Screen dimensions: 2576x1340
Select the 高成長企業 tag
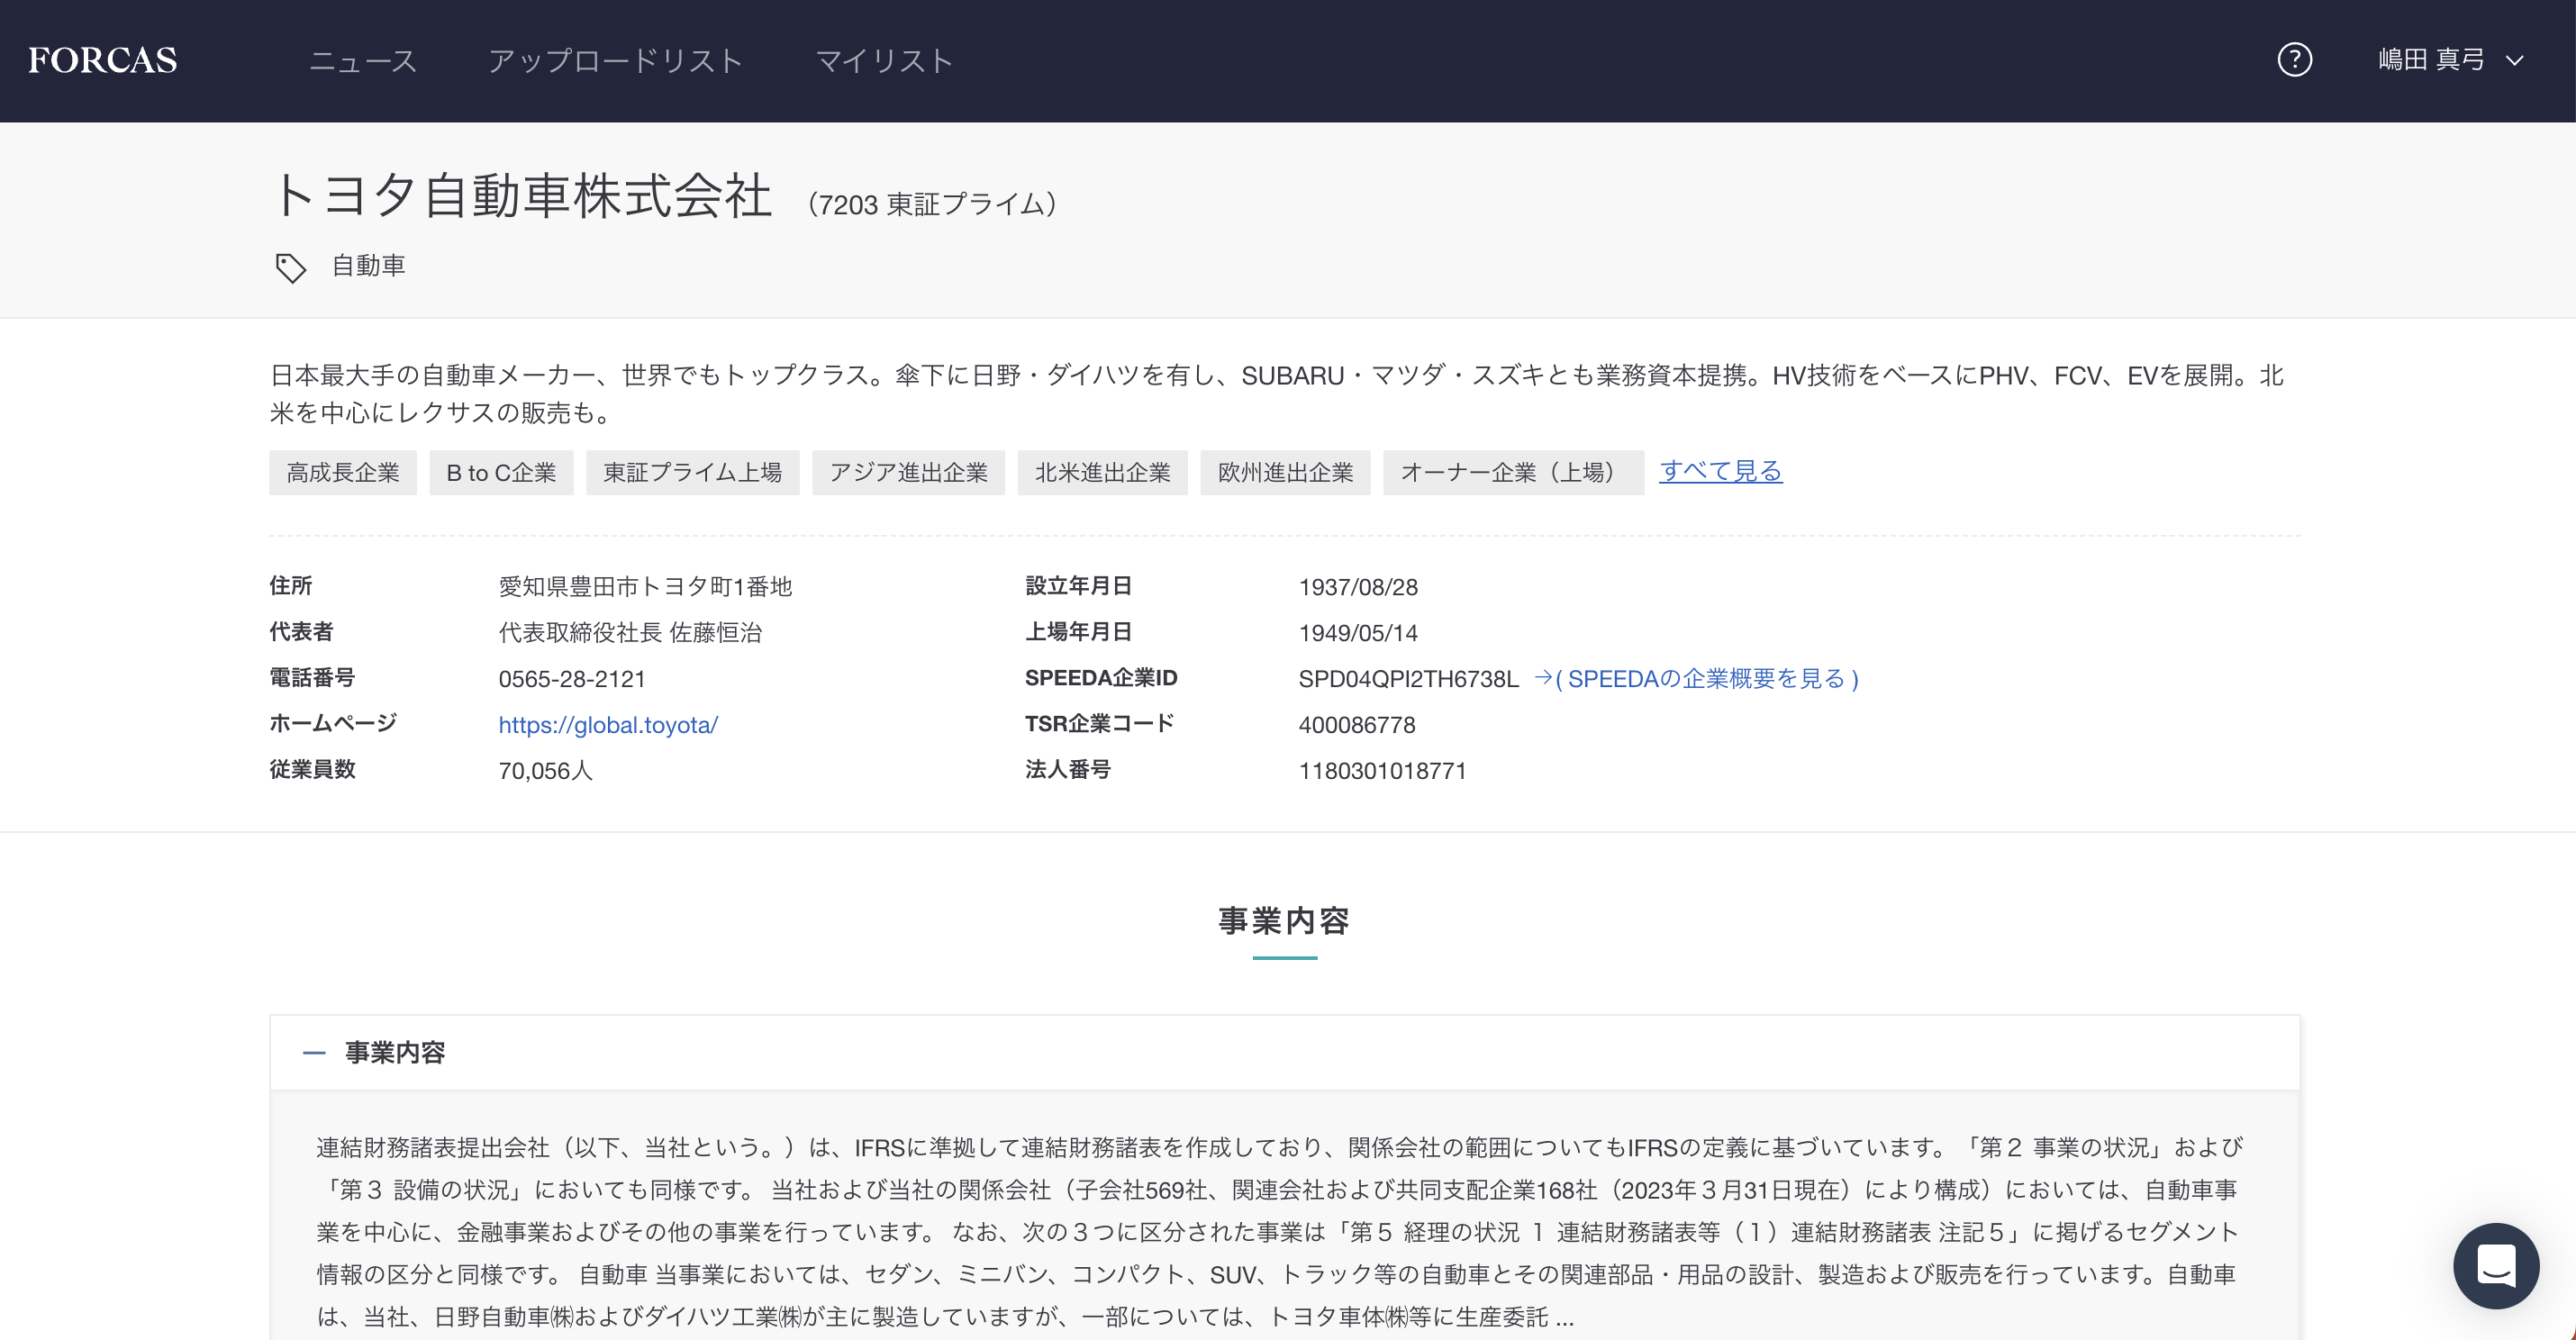click(x=342, y=472)
